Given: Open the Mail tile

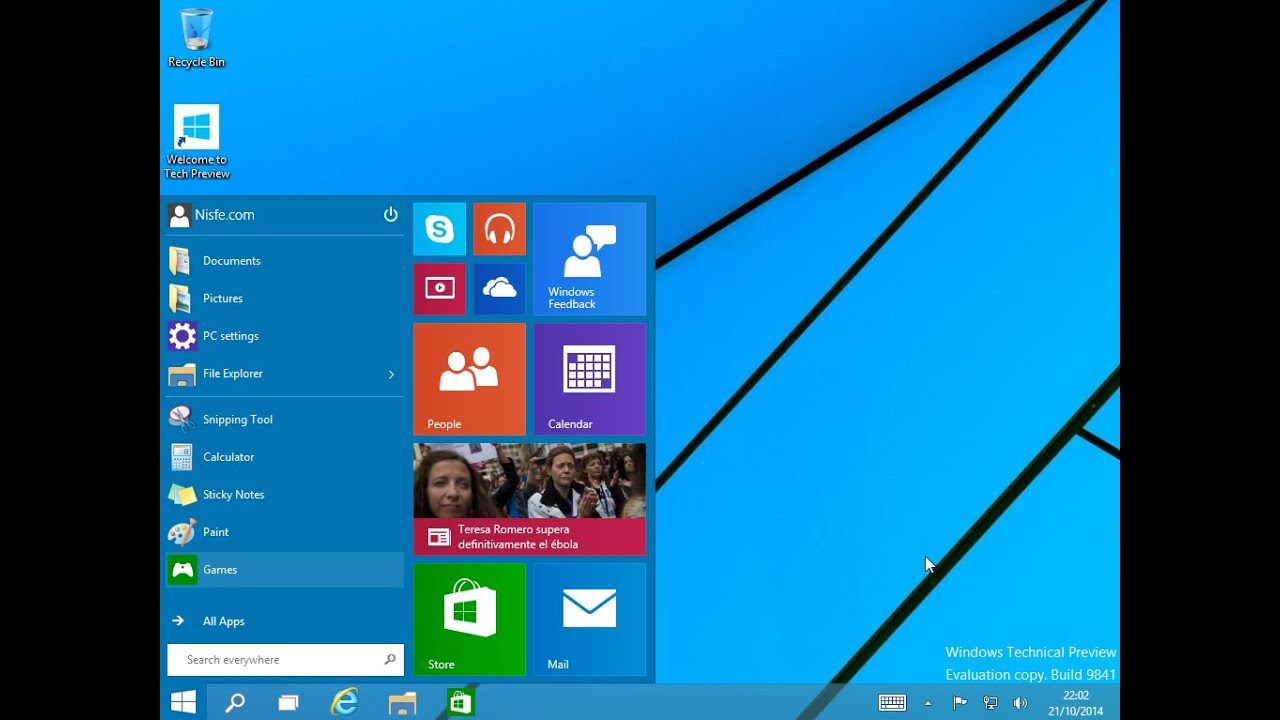Looking at the screenshot, I should [x=589, y=619].
